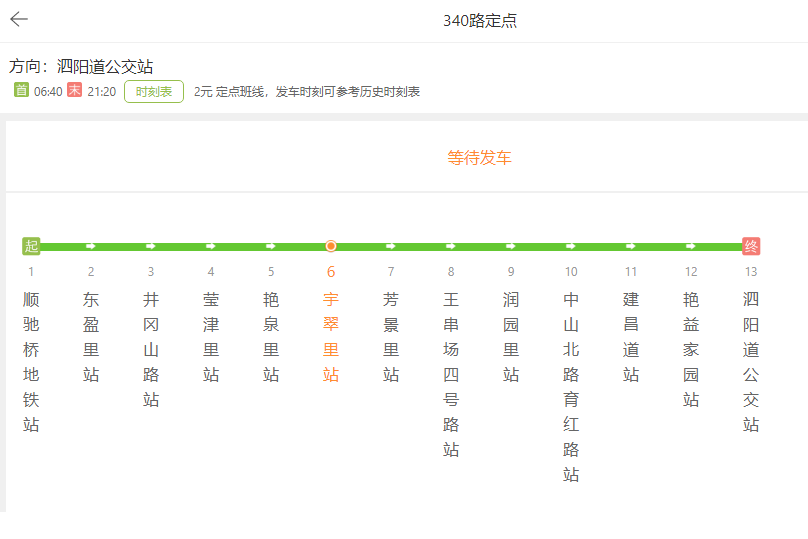Click the arrow marker above stop 5
The height and width of the screenshot is (539, 808).
click(271, 246)
